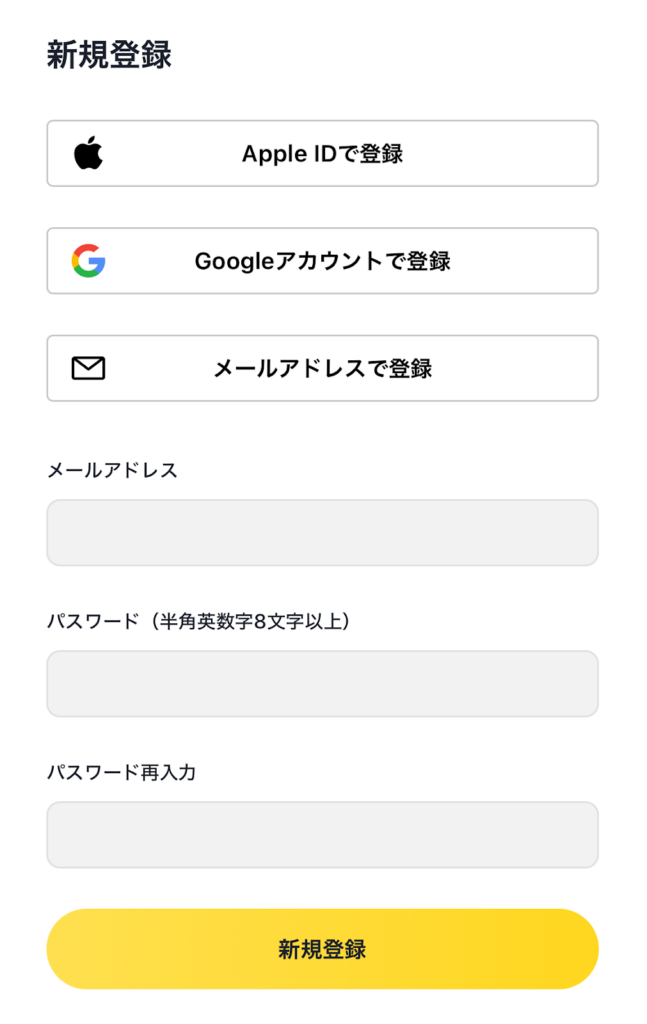Click the パスワード field label text
Screen dimensions: 647x1024
92,622
